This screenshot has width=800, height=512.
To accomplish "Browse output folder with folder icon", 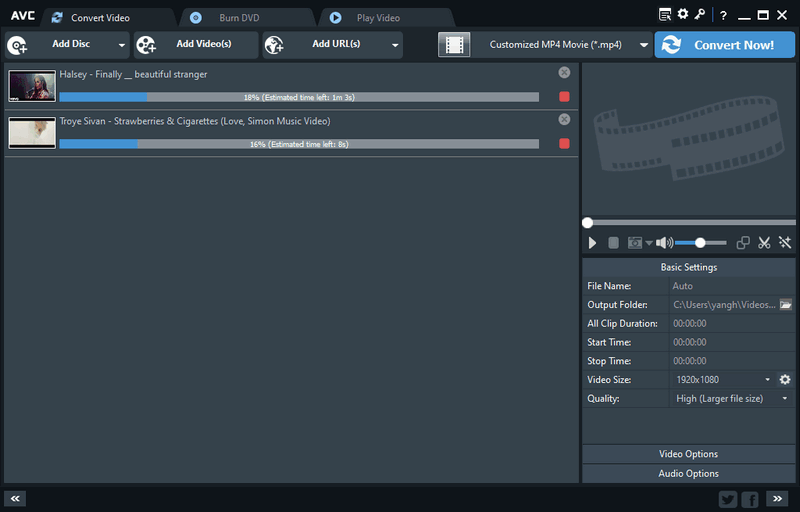I will [x=786, y=304].
